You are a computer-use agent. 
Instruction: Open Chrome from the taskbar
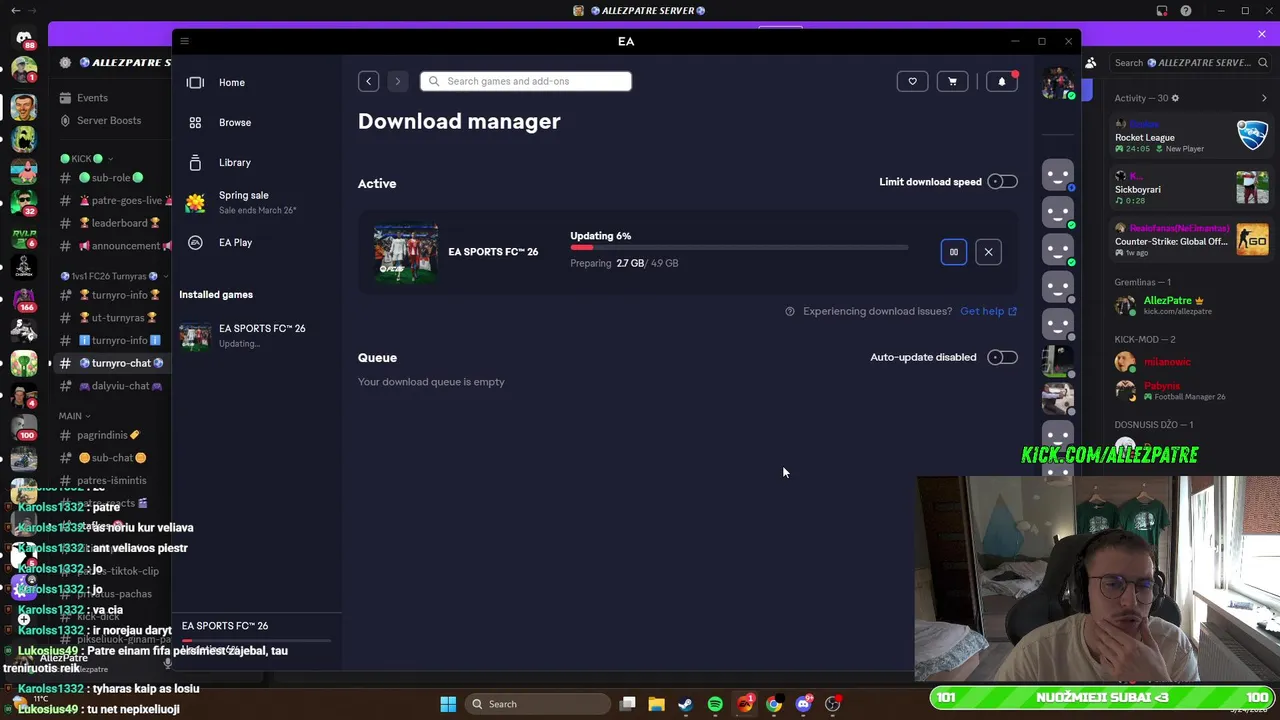tap(774, 704)
